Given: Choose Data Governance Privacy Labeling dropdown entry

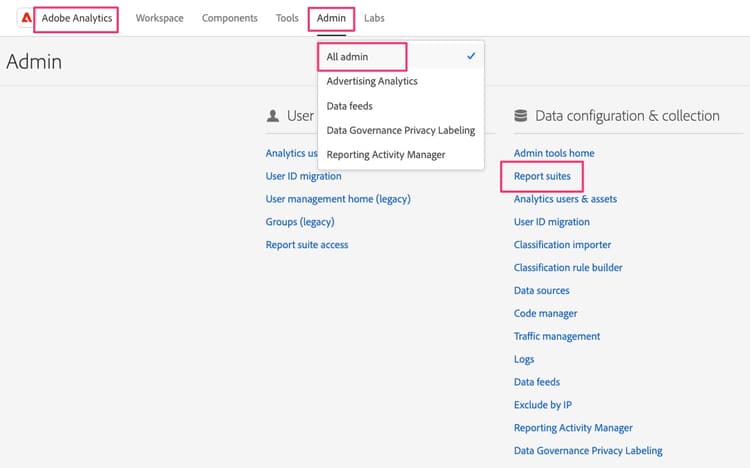Looking at the screenshot, I should click(x=400, y=130).
